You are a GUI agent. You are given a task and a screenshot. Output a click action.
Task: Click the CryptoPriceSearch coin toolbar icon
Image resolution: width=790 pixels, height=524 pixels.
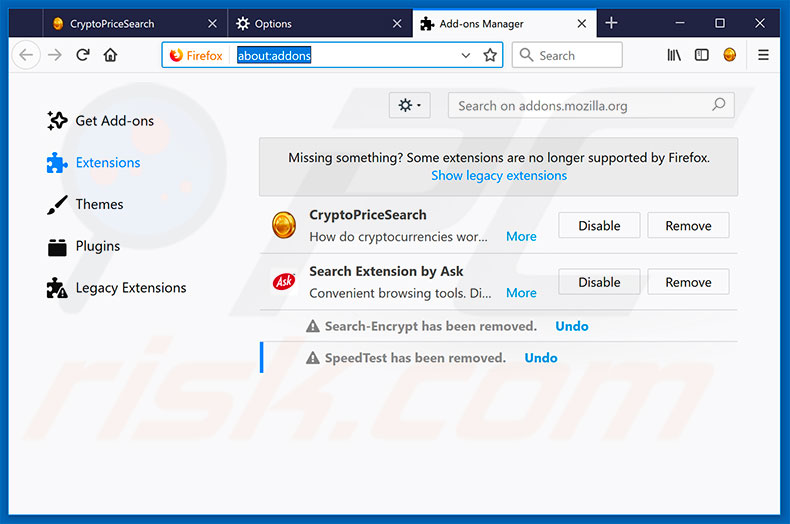(730, 54)
